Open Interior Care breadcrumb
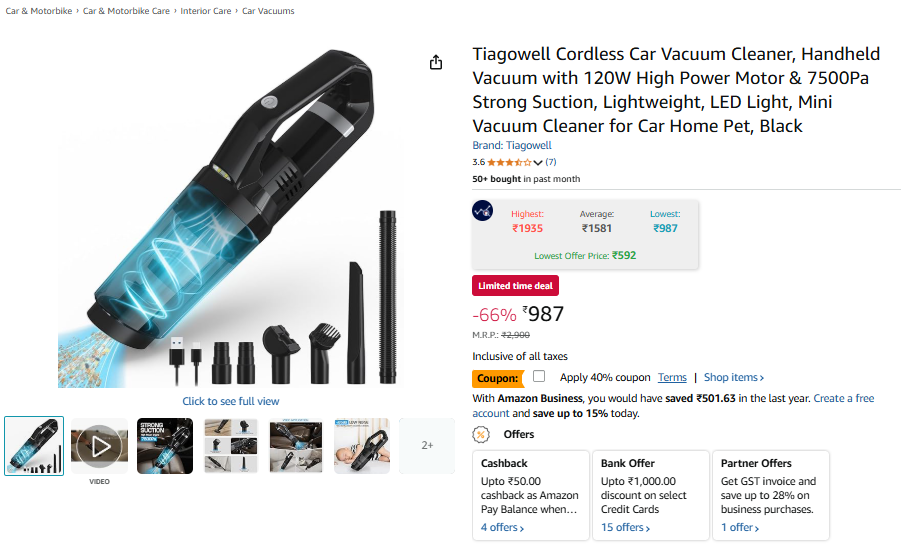This screenshot has width=911, height=545. [206, 11]
